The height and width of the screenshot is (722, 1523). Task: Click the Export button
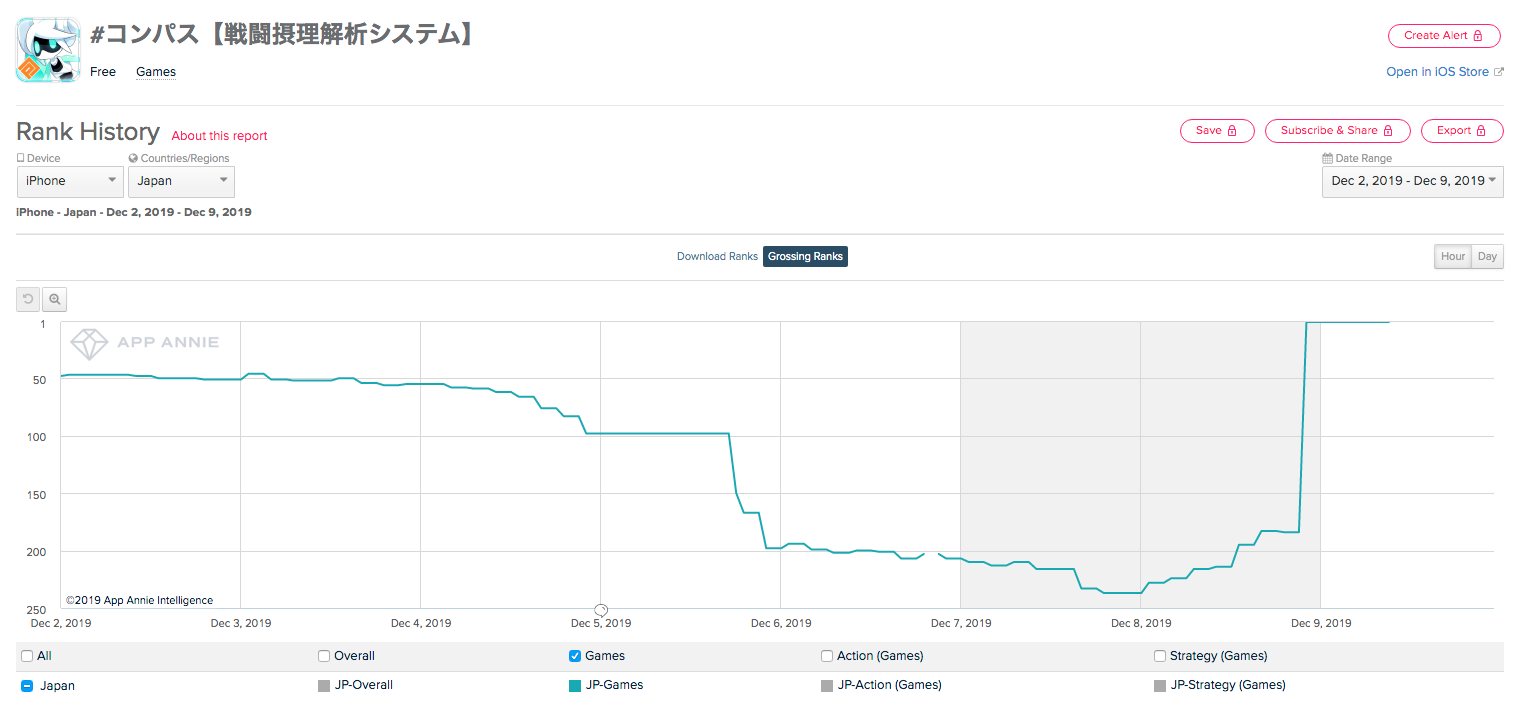pyautogui.click(x=1462, y=131)
